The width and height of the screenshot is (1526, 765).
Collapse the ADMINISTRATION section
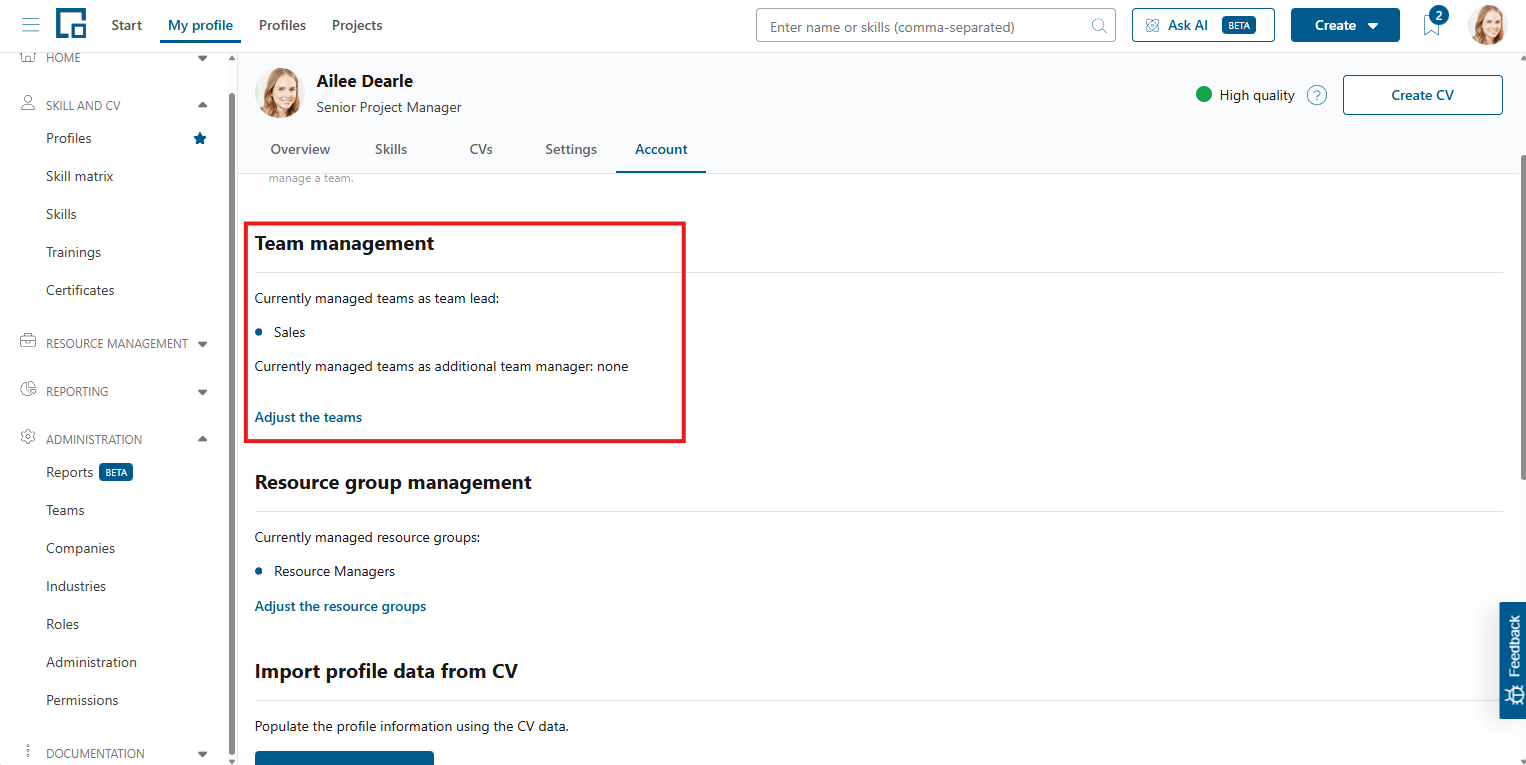(x=203, y=439)
